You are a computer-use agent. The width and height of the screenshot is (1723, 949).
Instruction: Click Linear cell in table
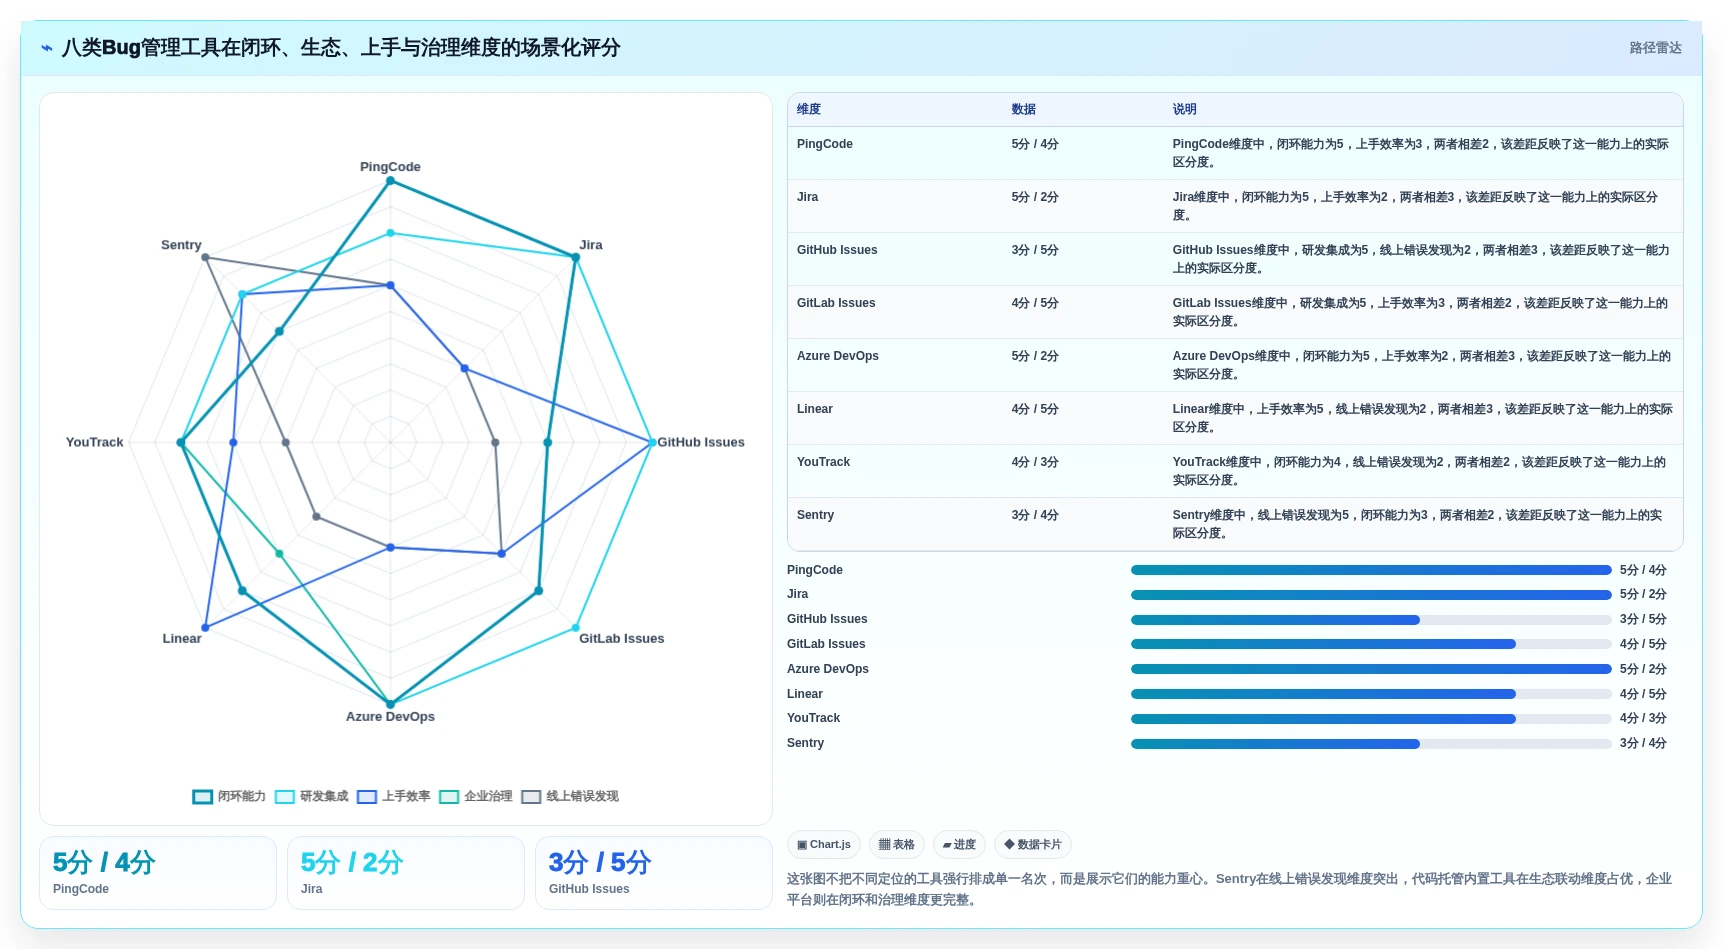[814, 409]
